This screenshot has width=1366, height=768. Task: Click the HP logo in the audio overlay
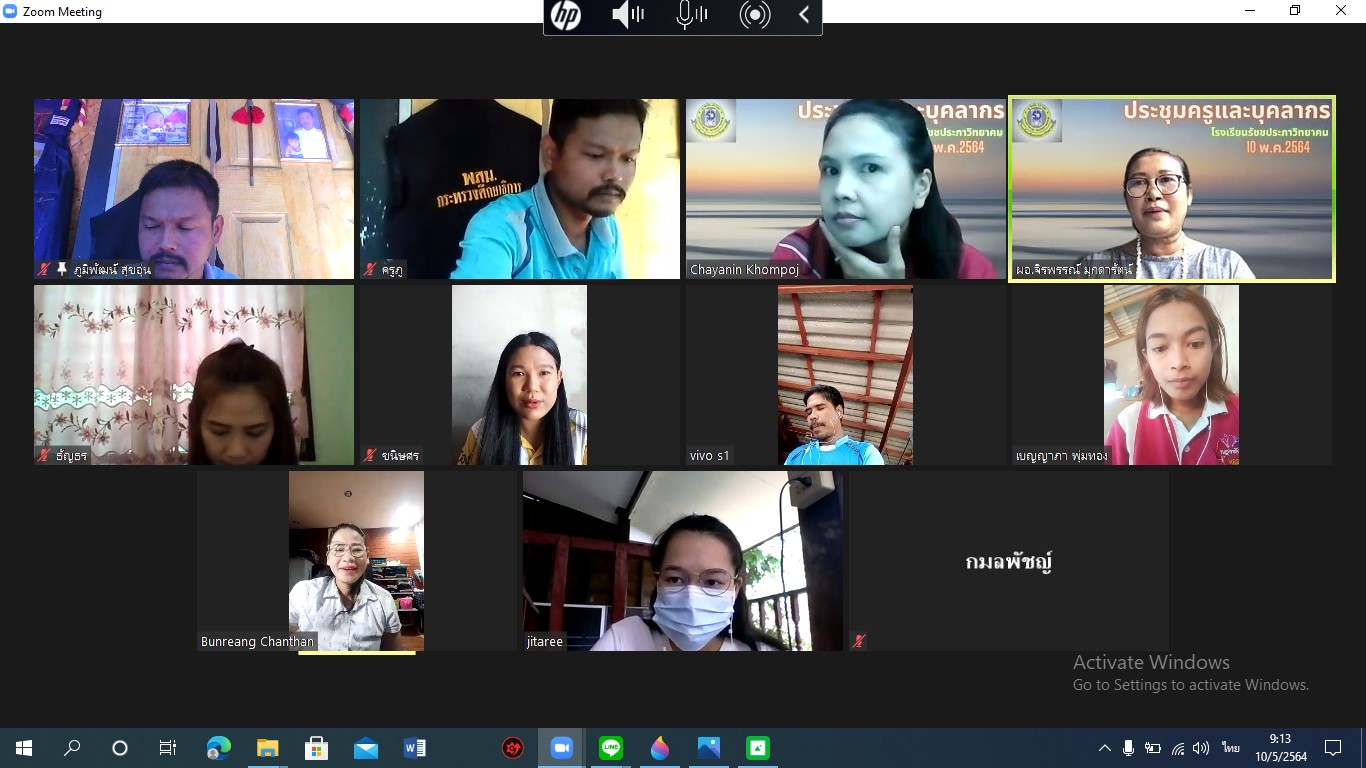566,15
